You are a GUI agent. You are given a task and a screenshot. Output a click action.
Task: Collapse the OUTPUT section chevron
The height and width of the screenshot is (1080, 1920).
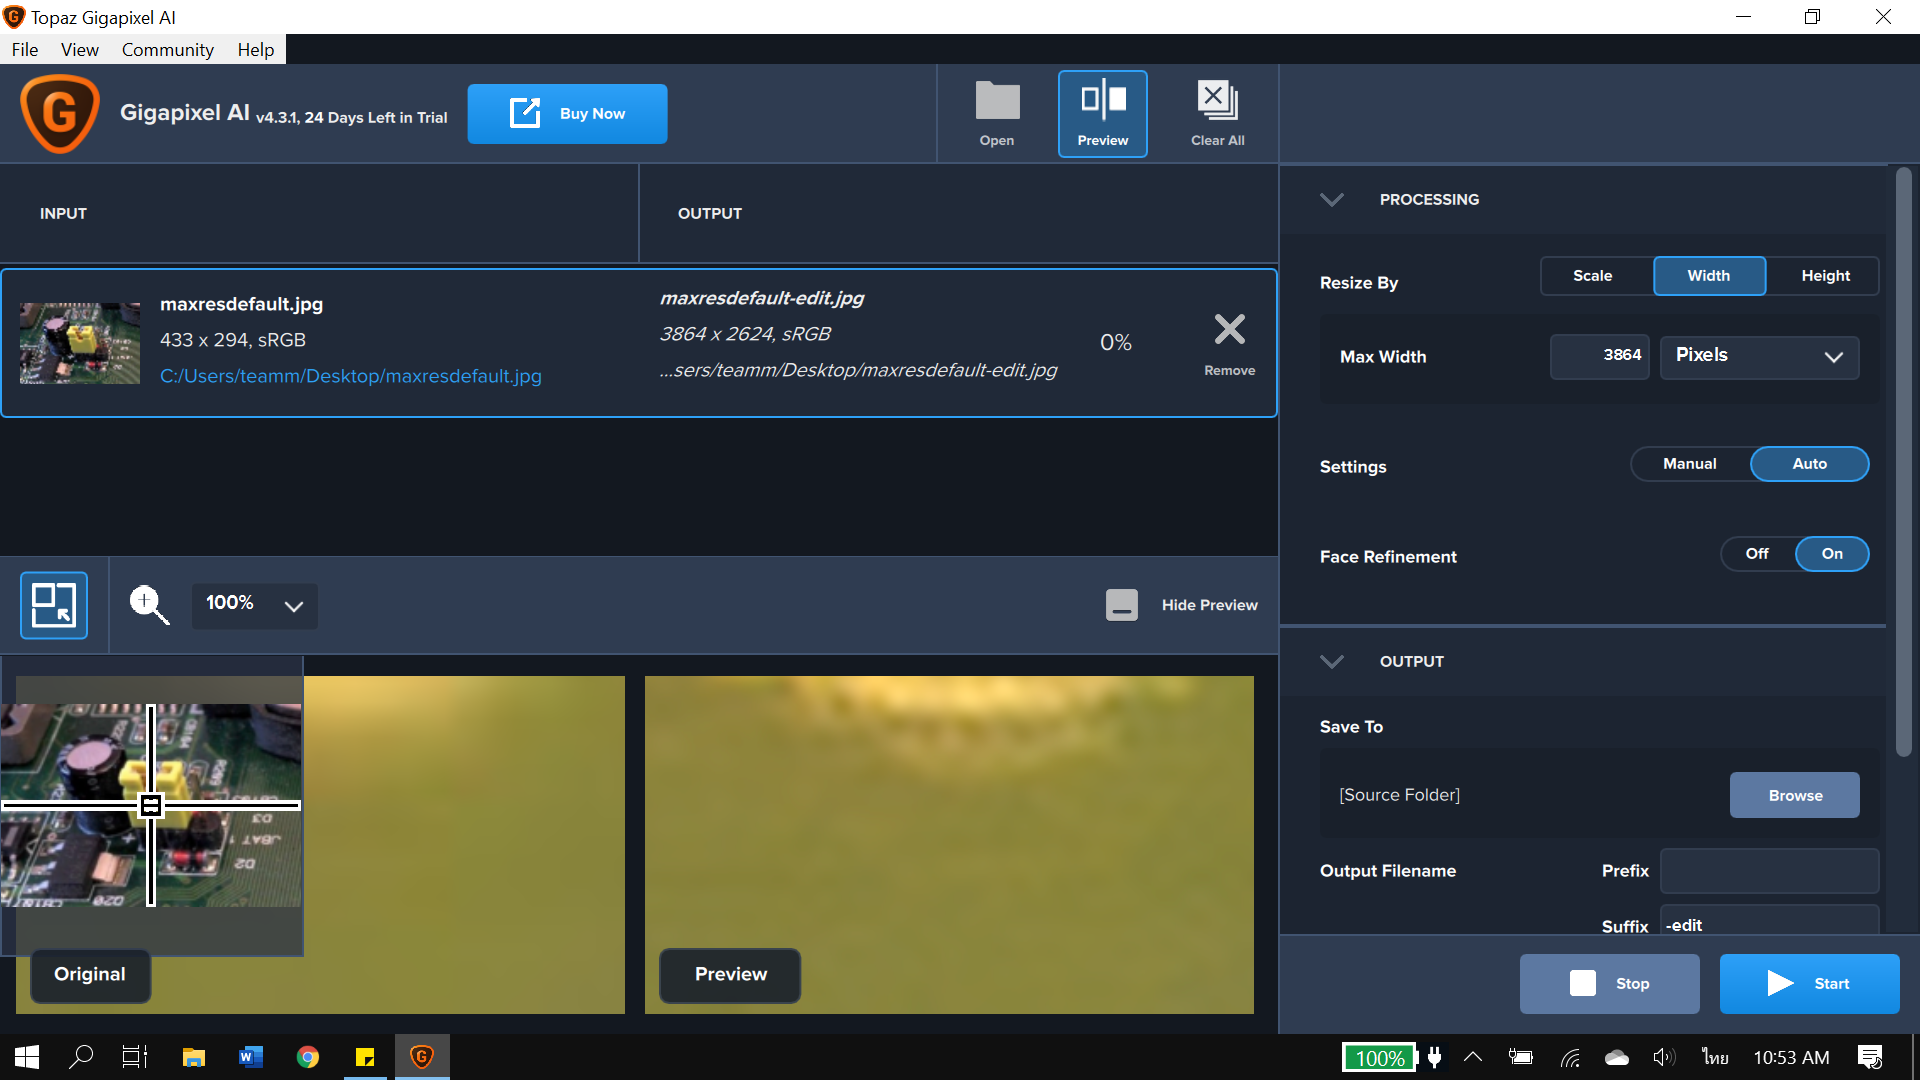(1331, 662)
